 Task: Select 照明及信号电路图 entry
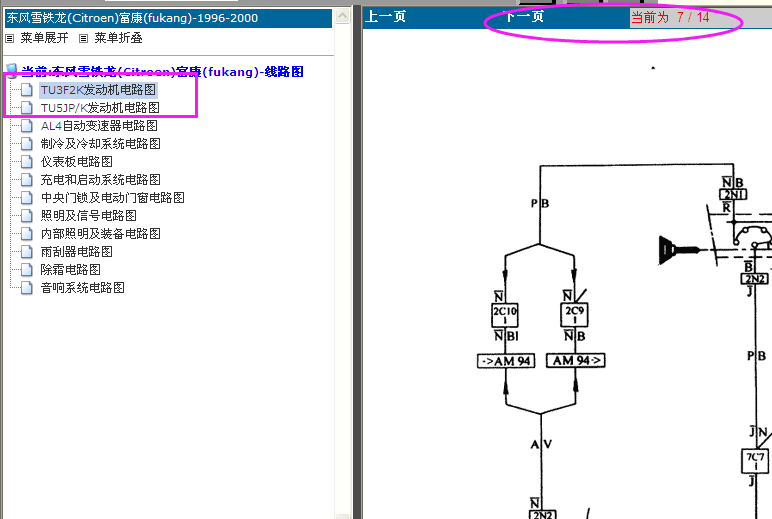click(x=89, y=216)
